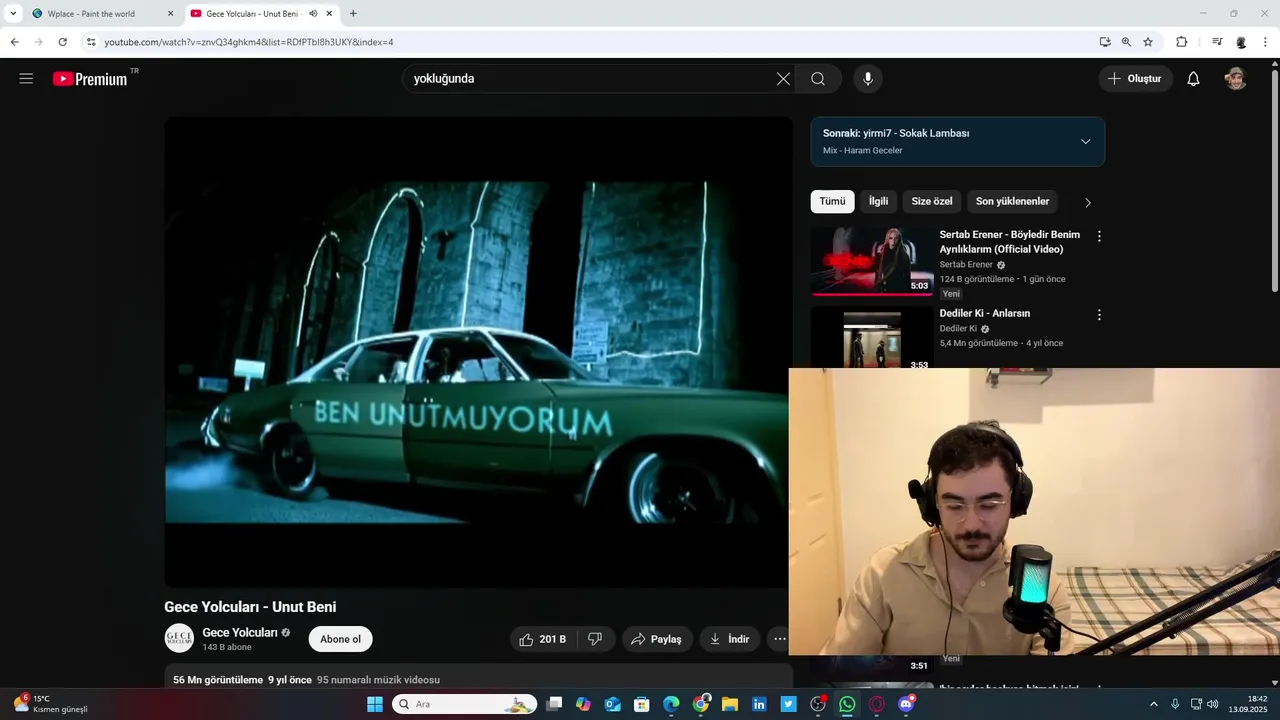Show more filter chips with right arrow

[x=1088, y=202]
